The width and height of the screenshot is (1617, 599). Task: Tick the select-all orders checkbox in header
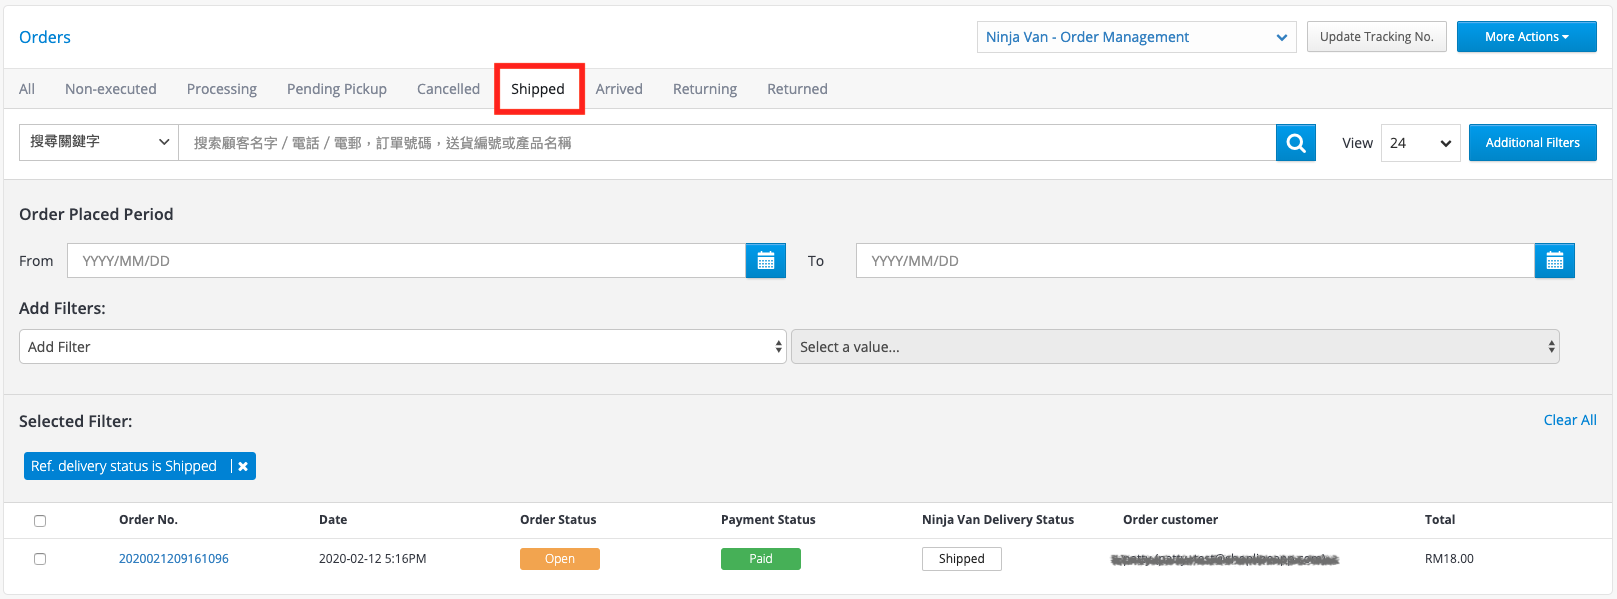(40, 521)
